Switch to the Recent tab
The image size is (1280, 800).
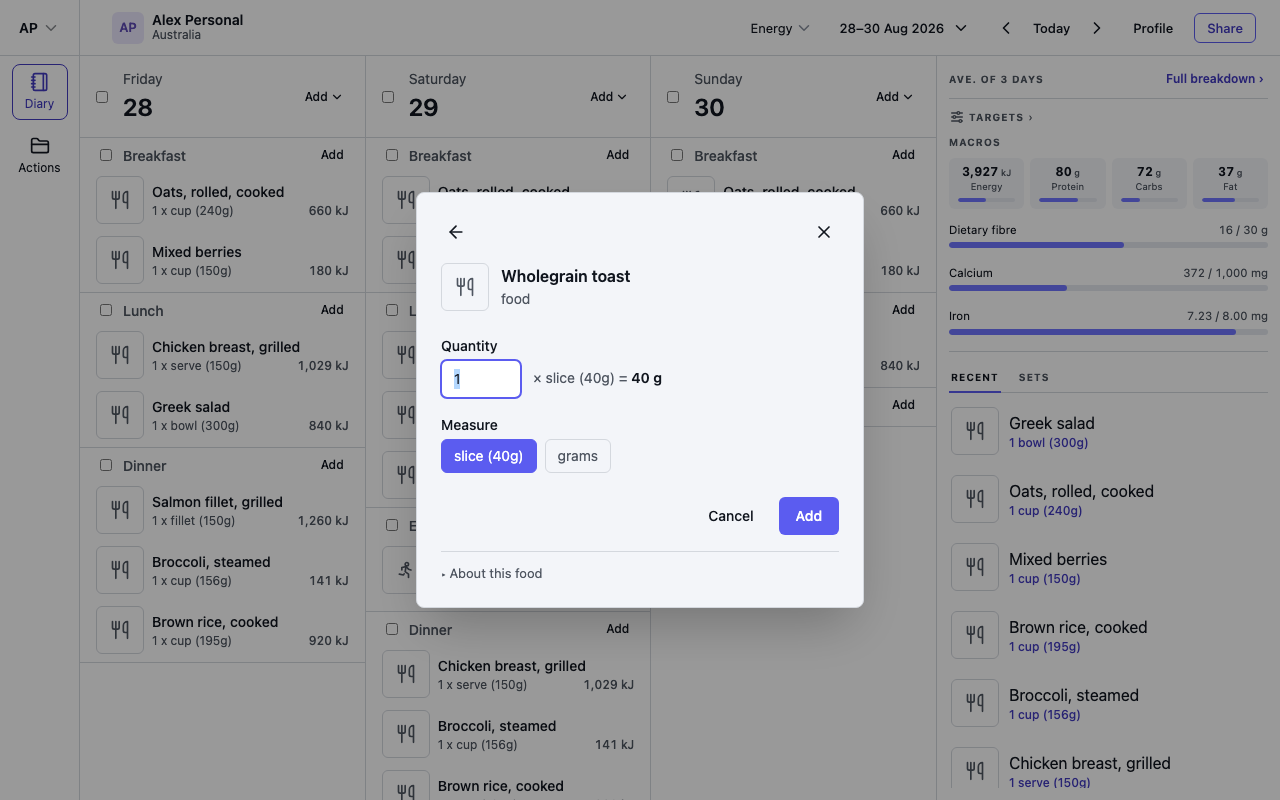(x=974, y=378)
